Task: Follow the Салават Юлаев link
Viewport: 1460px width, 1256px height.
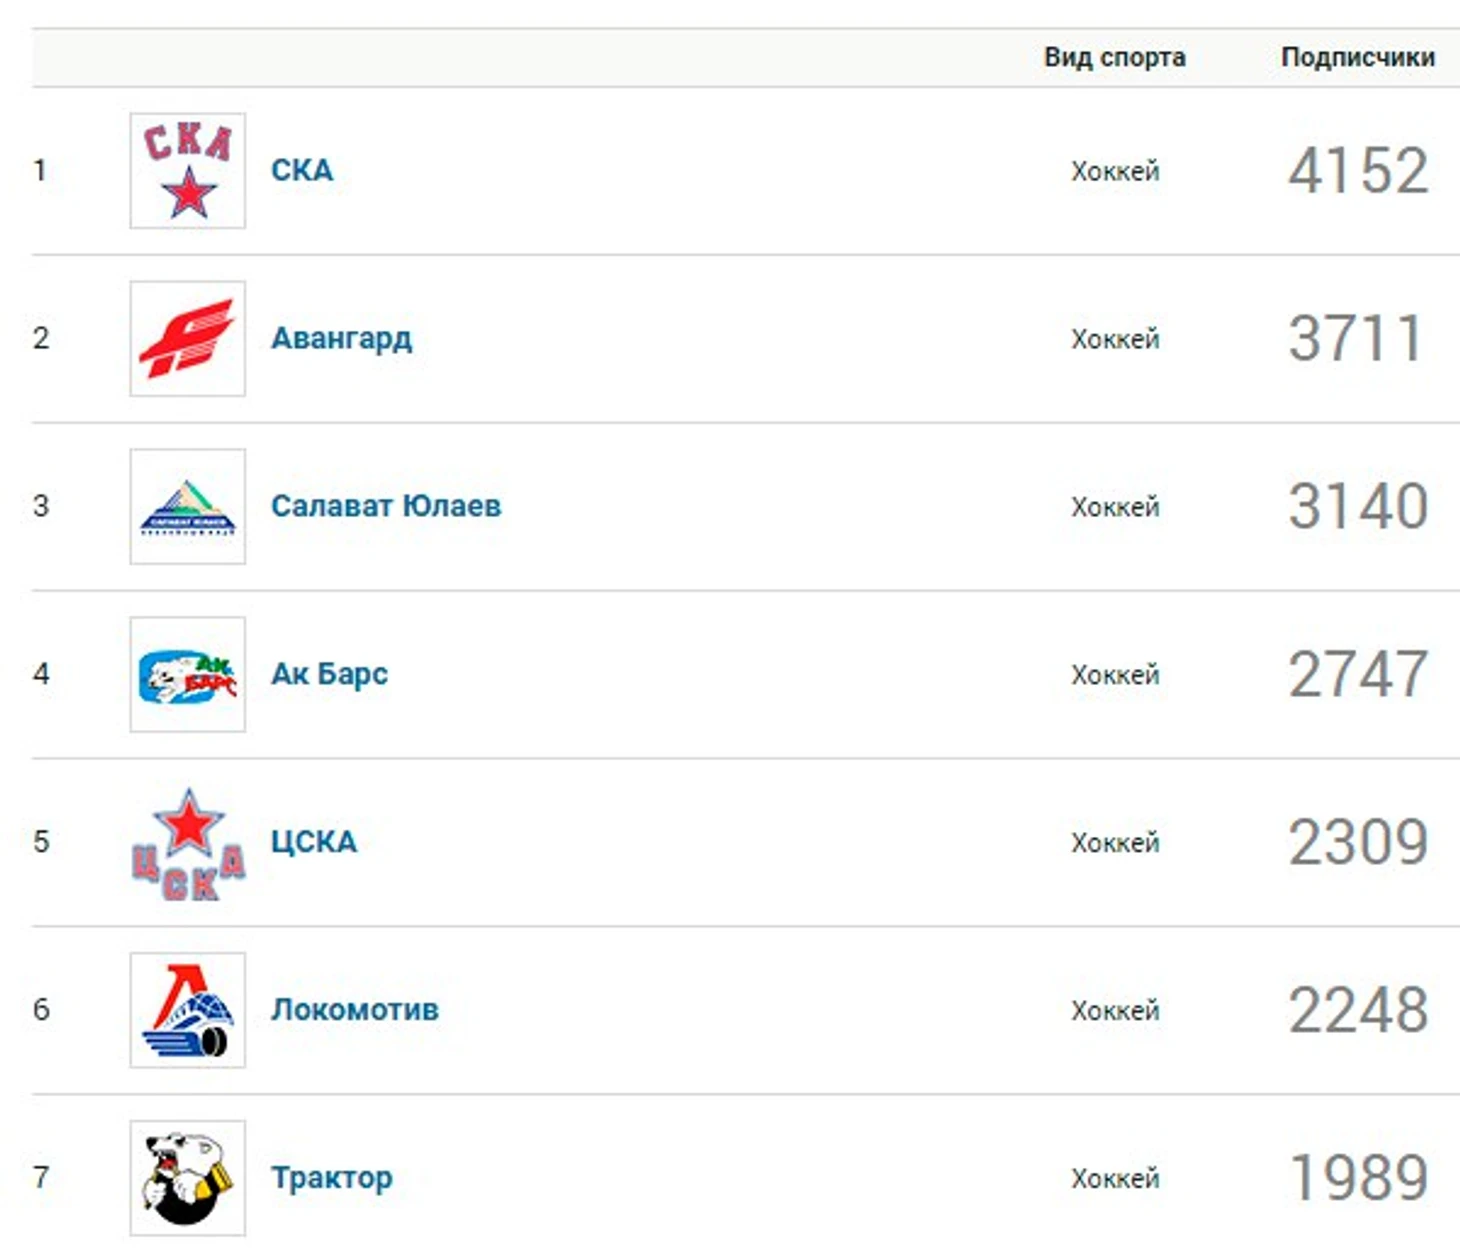Action: click(x=386, y=506)
